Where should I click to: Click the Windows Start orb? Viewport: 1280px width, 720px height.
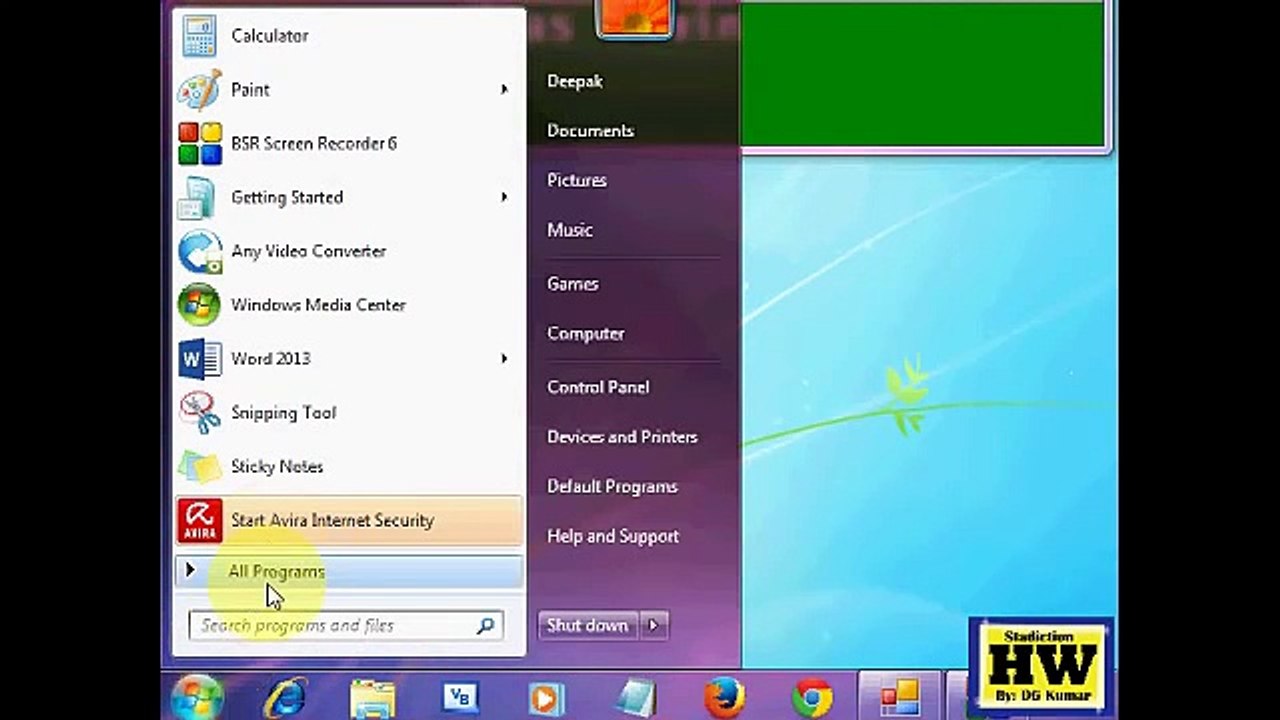click(197, 697)
